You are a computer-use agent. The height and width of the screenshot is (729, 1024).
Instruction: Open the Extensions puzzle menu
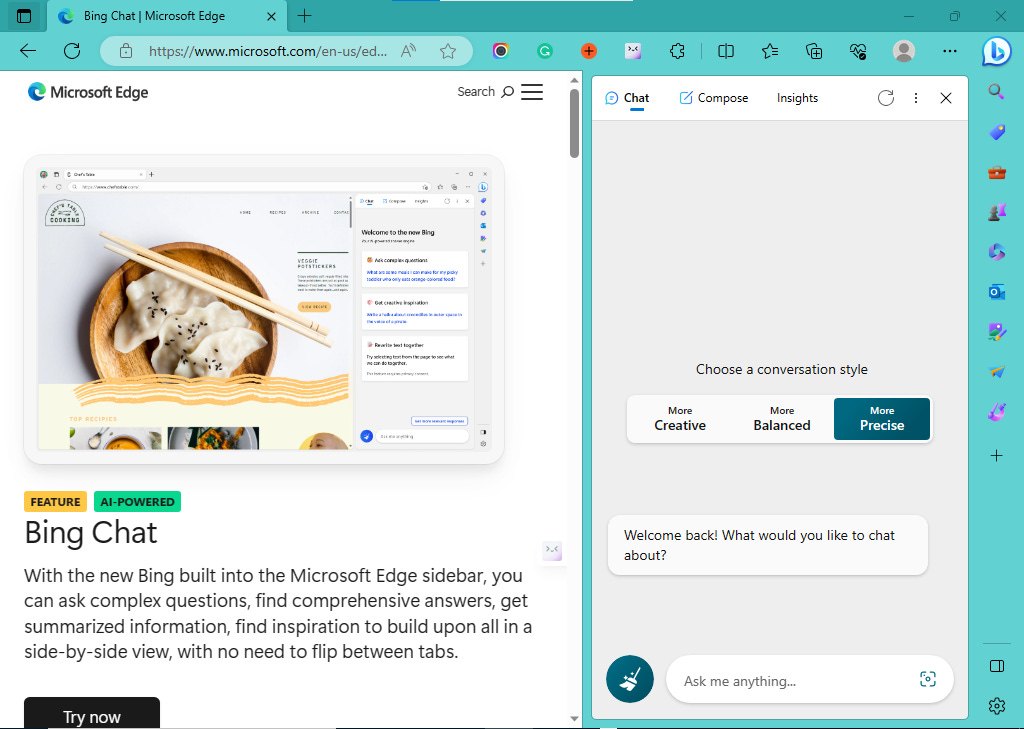pos(677,51)
